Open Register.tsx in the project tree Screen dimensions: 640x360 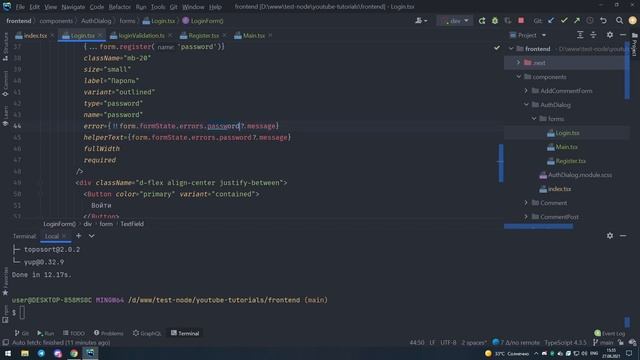[x=570, y=160]
